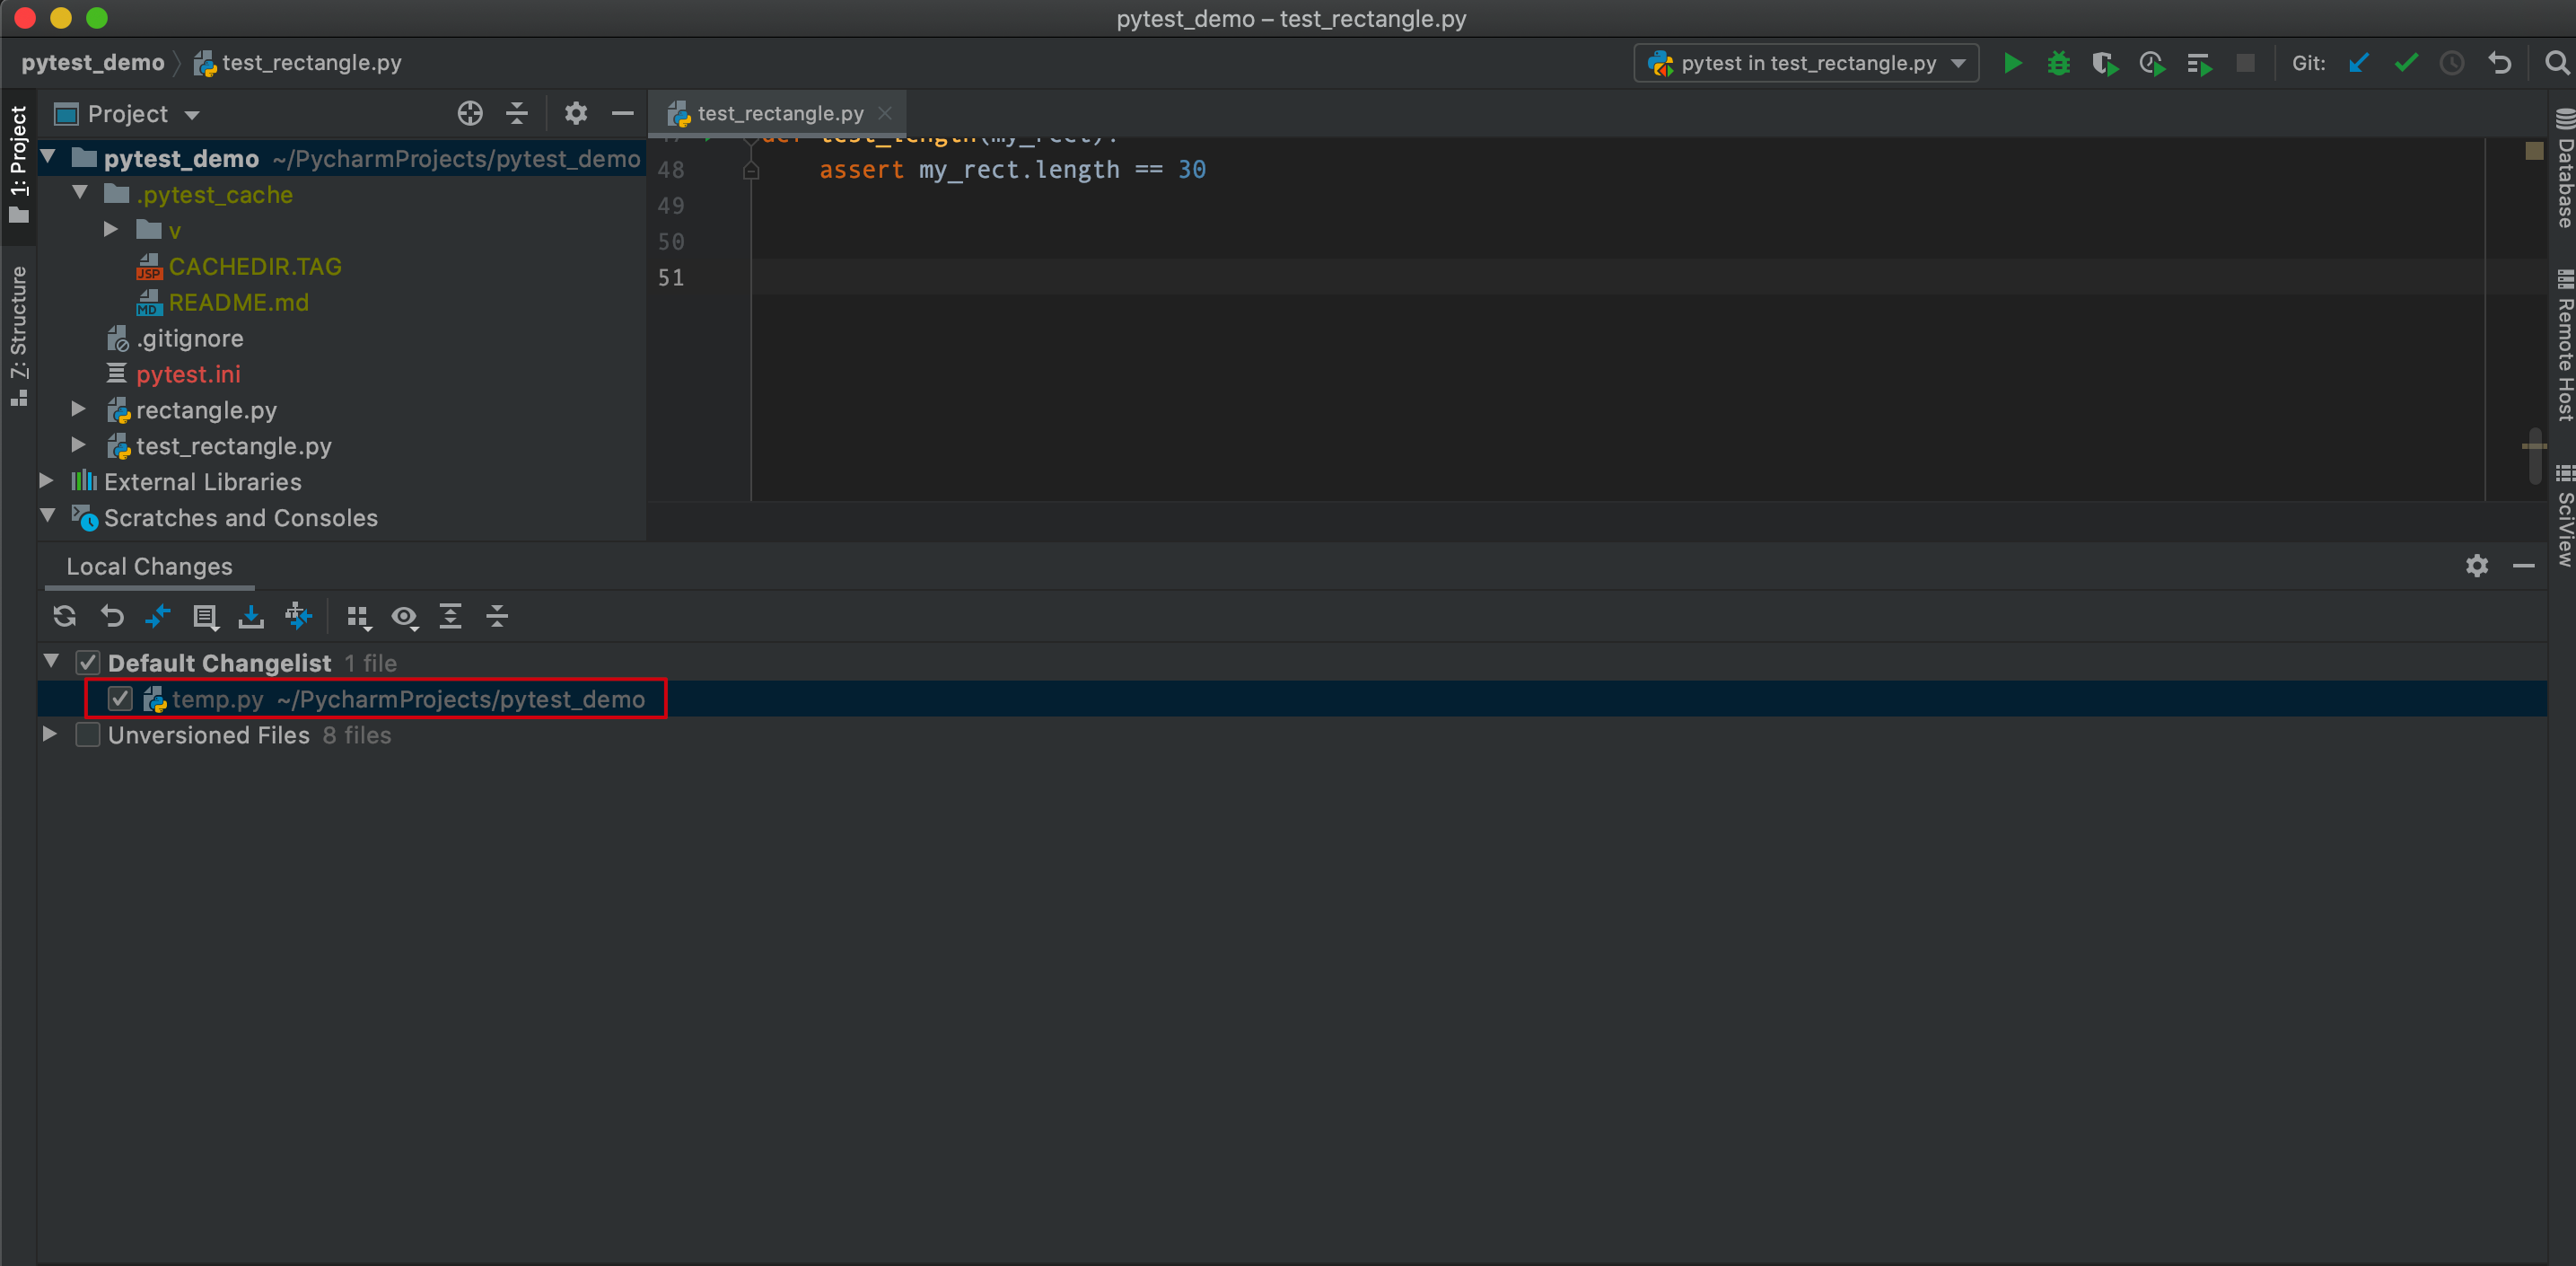The height and width of the screenshot is (1266, 2576).
Task: Update project with blue Git arrow
Action: [2359, 63]
